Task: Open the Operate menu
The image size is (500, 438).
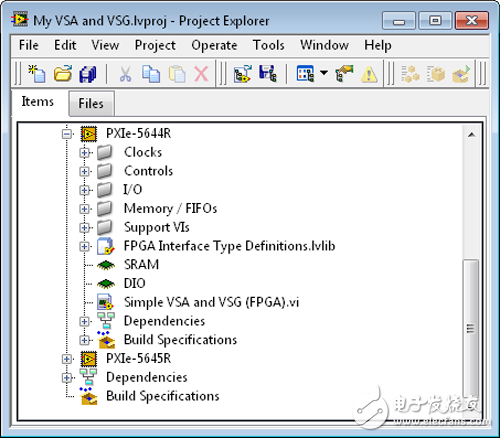Action: coord(214,45)
